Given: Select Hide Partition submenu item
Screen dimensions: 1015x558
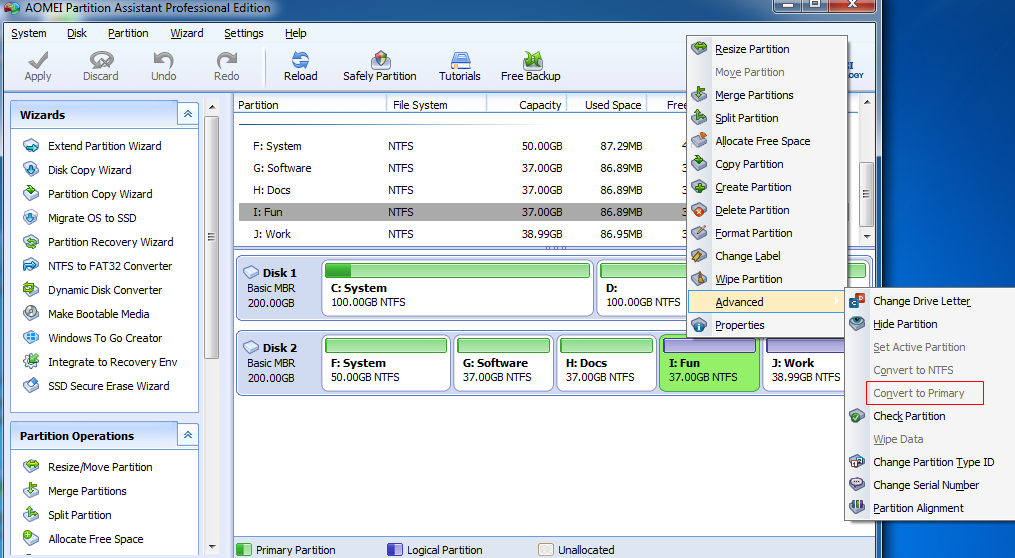Looking at the screenshot, I should pyautogui.click(x=930, y=324).
